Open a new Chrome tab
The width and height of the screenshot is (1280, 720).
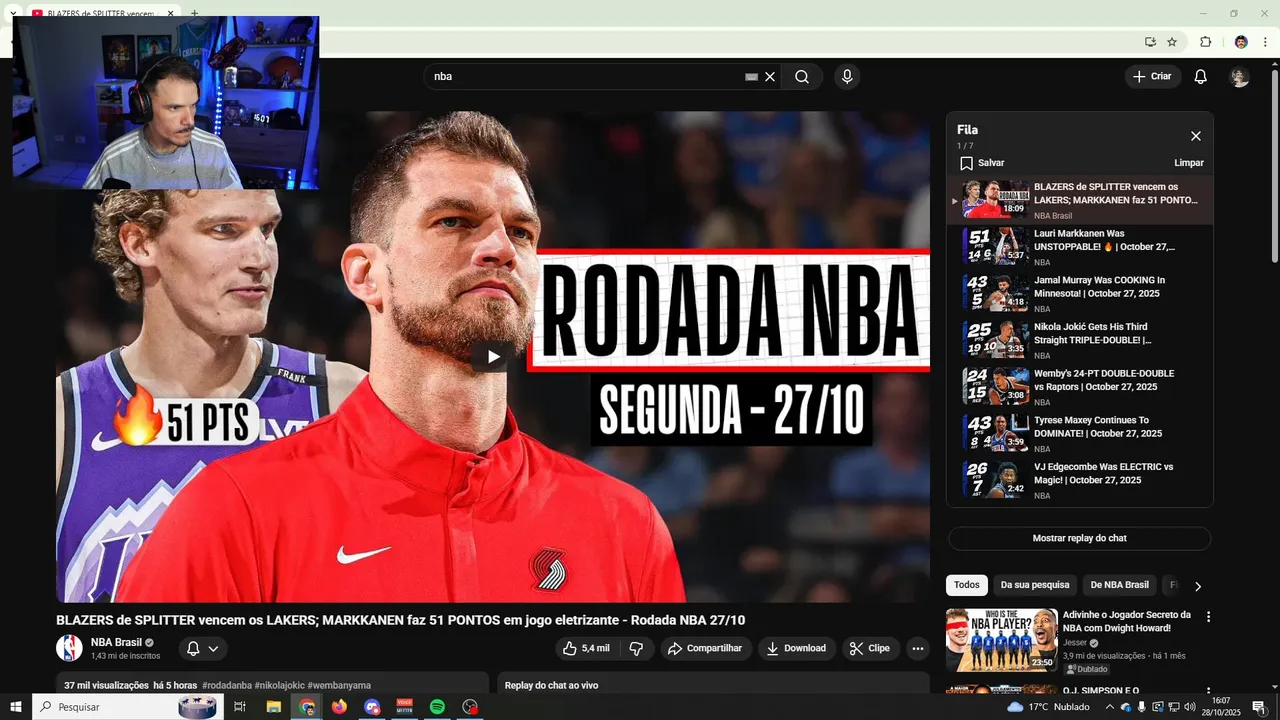(194, 14)
